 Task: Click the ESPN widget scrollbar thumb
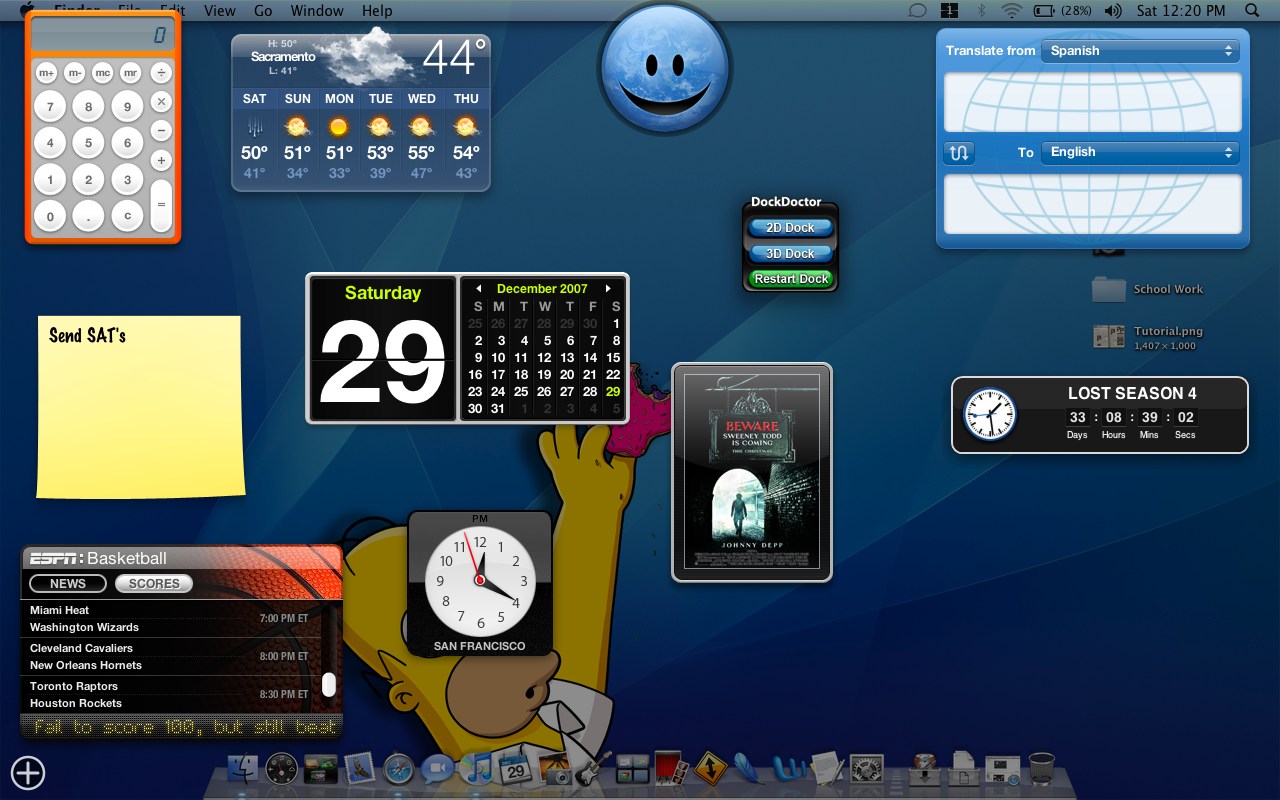(x=328, y=685)
